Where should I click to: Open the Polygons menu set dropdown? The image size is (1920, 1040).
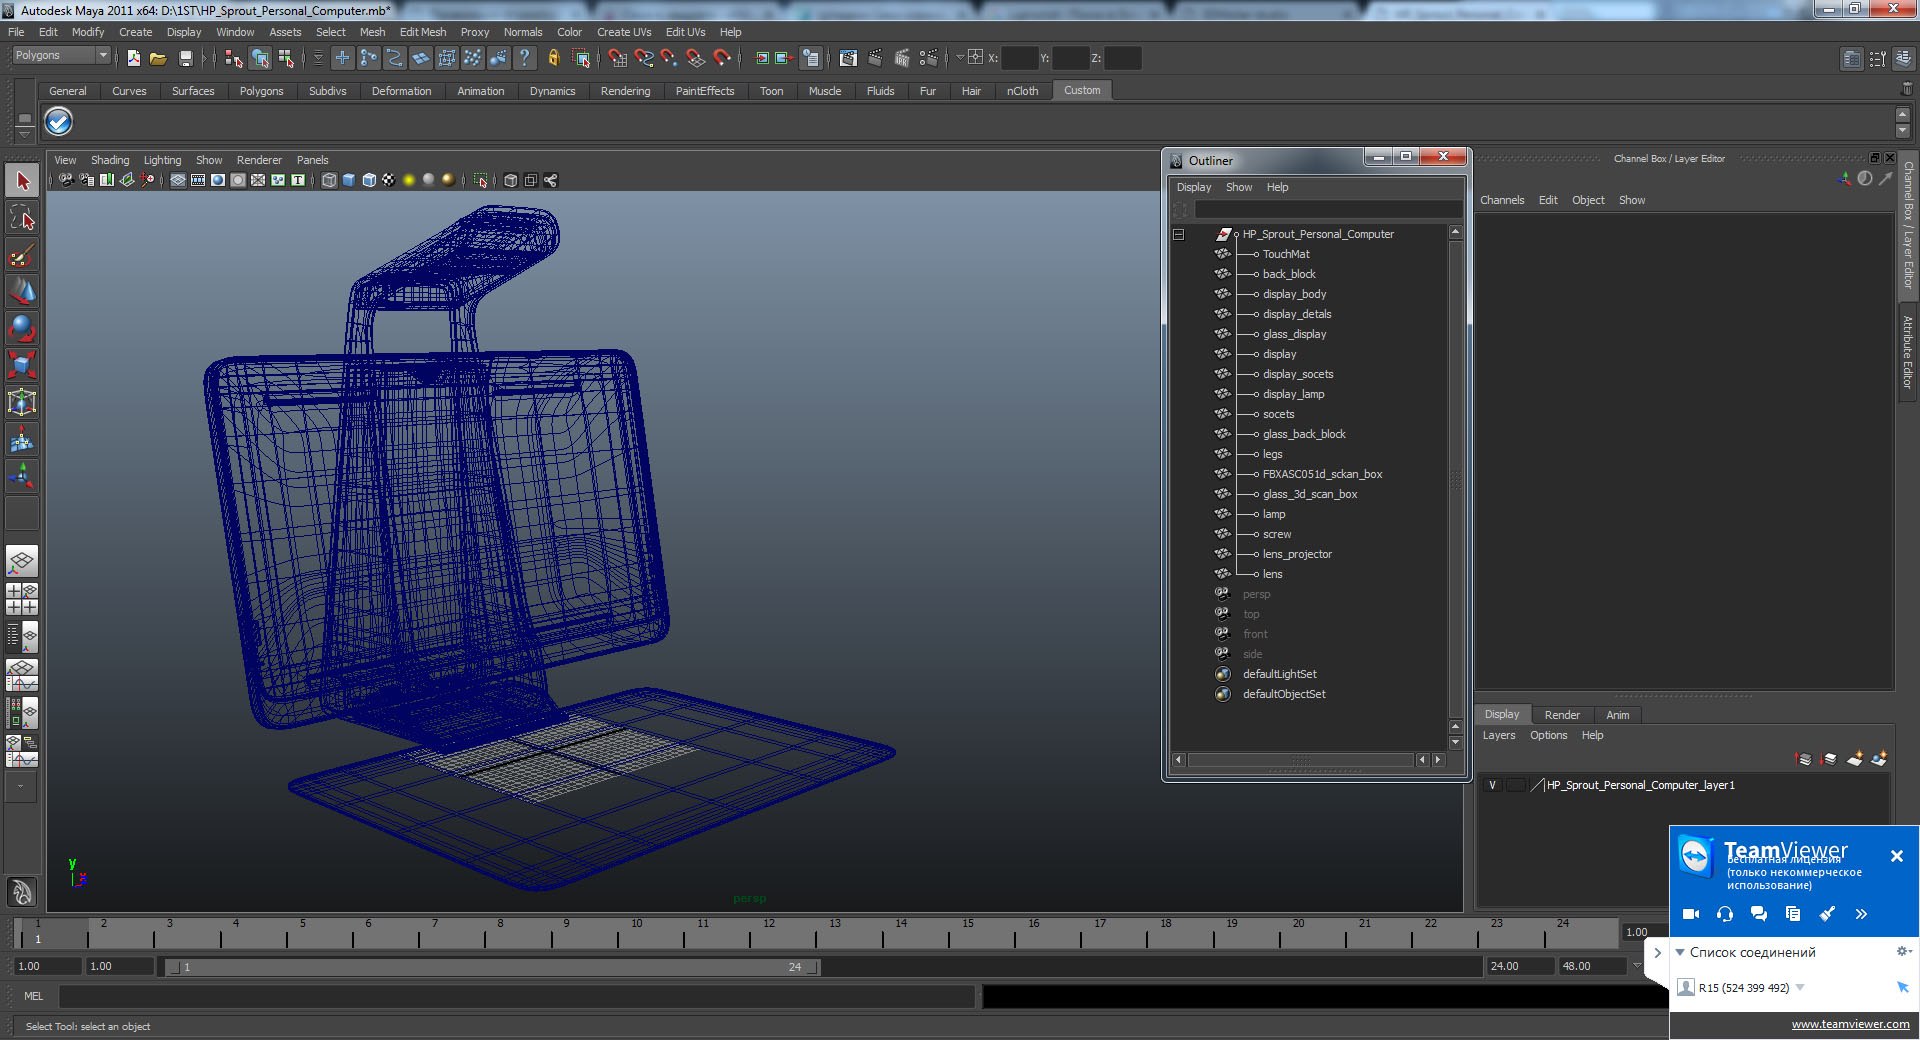click(60, 56)
